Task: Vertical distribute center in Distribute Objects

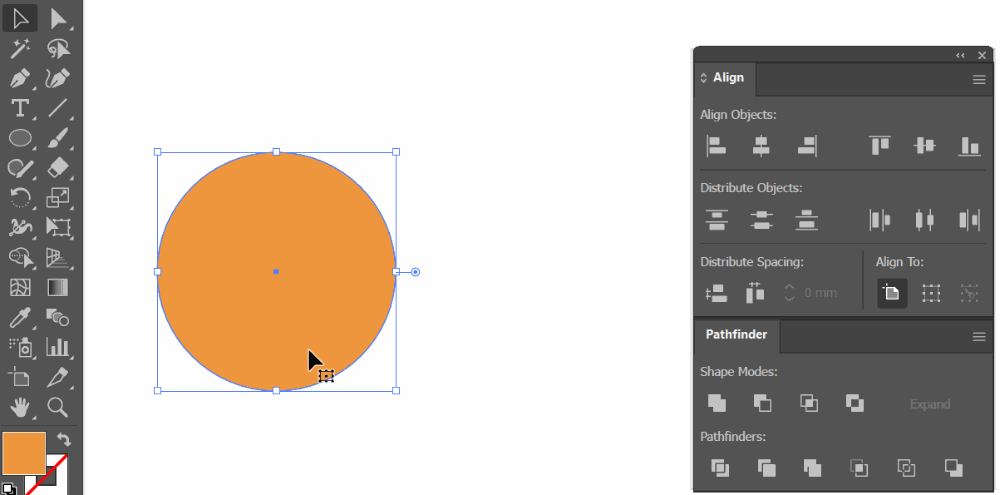Action: 761,220
